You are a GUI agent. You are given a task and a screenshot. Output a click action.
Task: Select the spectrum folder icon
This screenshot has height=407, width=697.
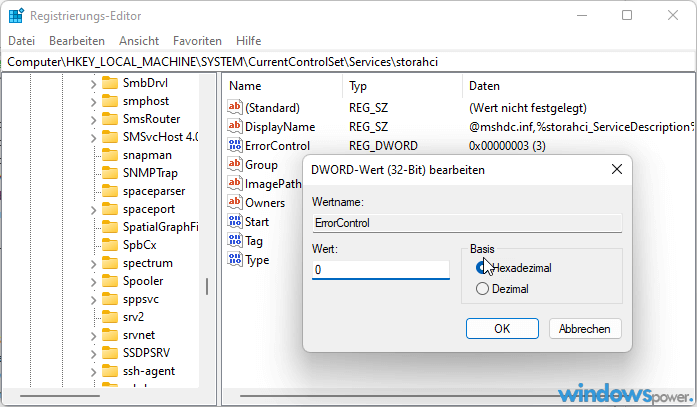[110, 263]
